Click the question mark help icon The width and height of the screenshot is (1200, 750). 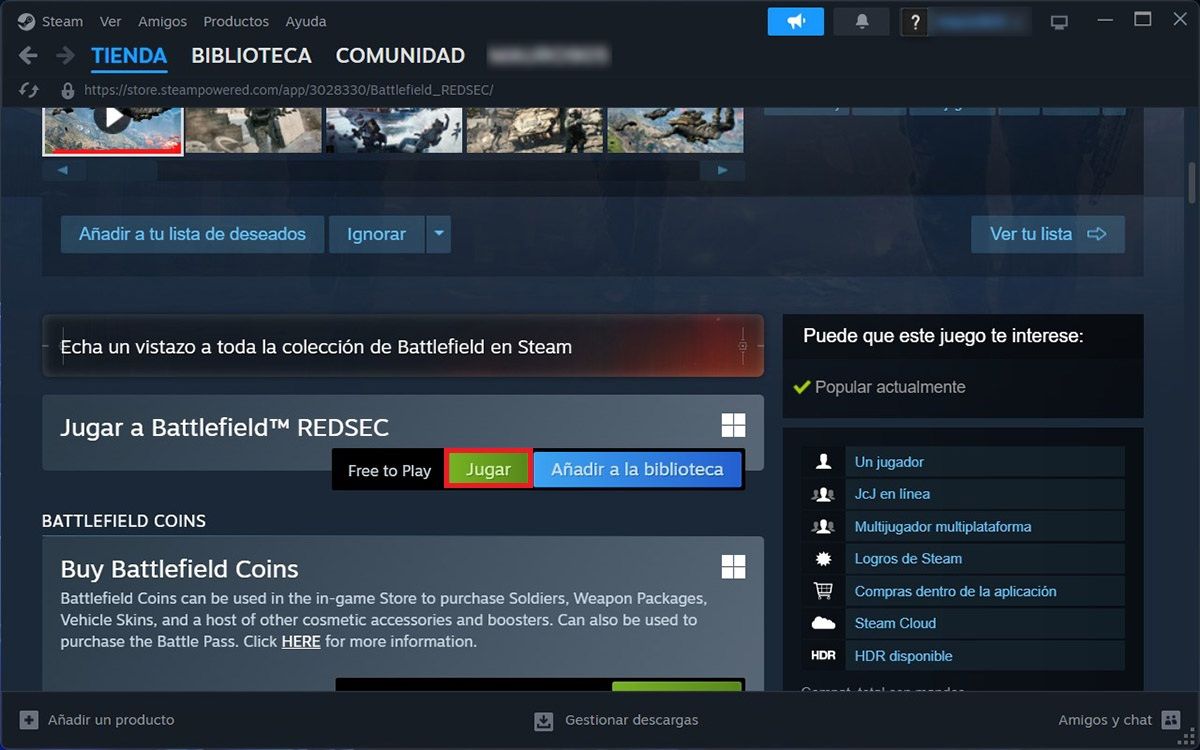[914, 22]
